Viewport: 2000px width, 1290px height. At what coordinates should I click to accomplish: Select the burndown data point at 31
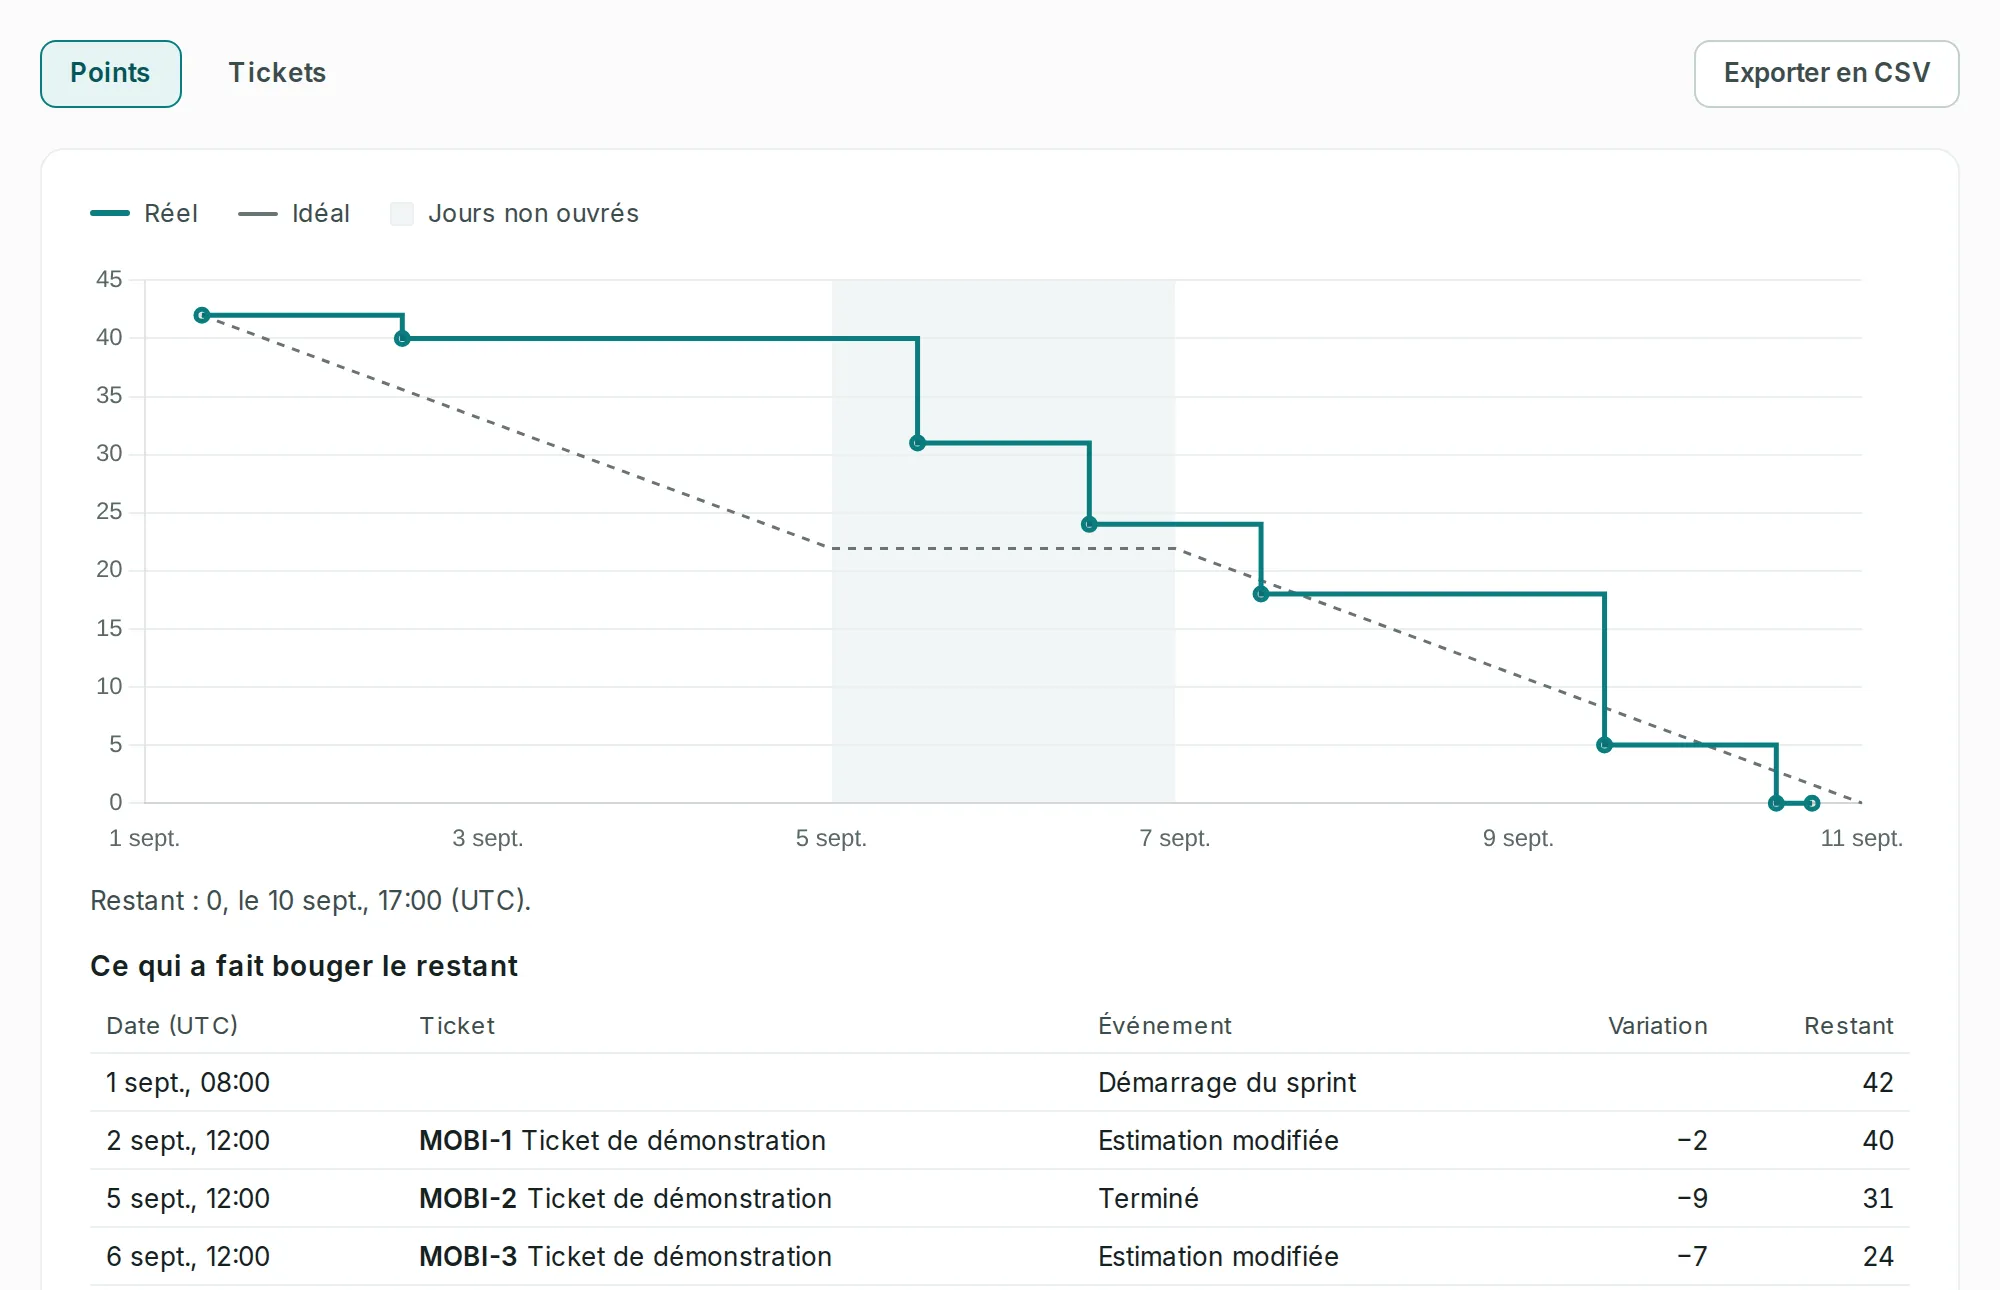[x=917, y=443]
